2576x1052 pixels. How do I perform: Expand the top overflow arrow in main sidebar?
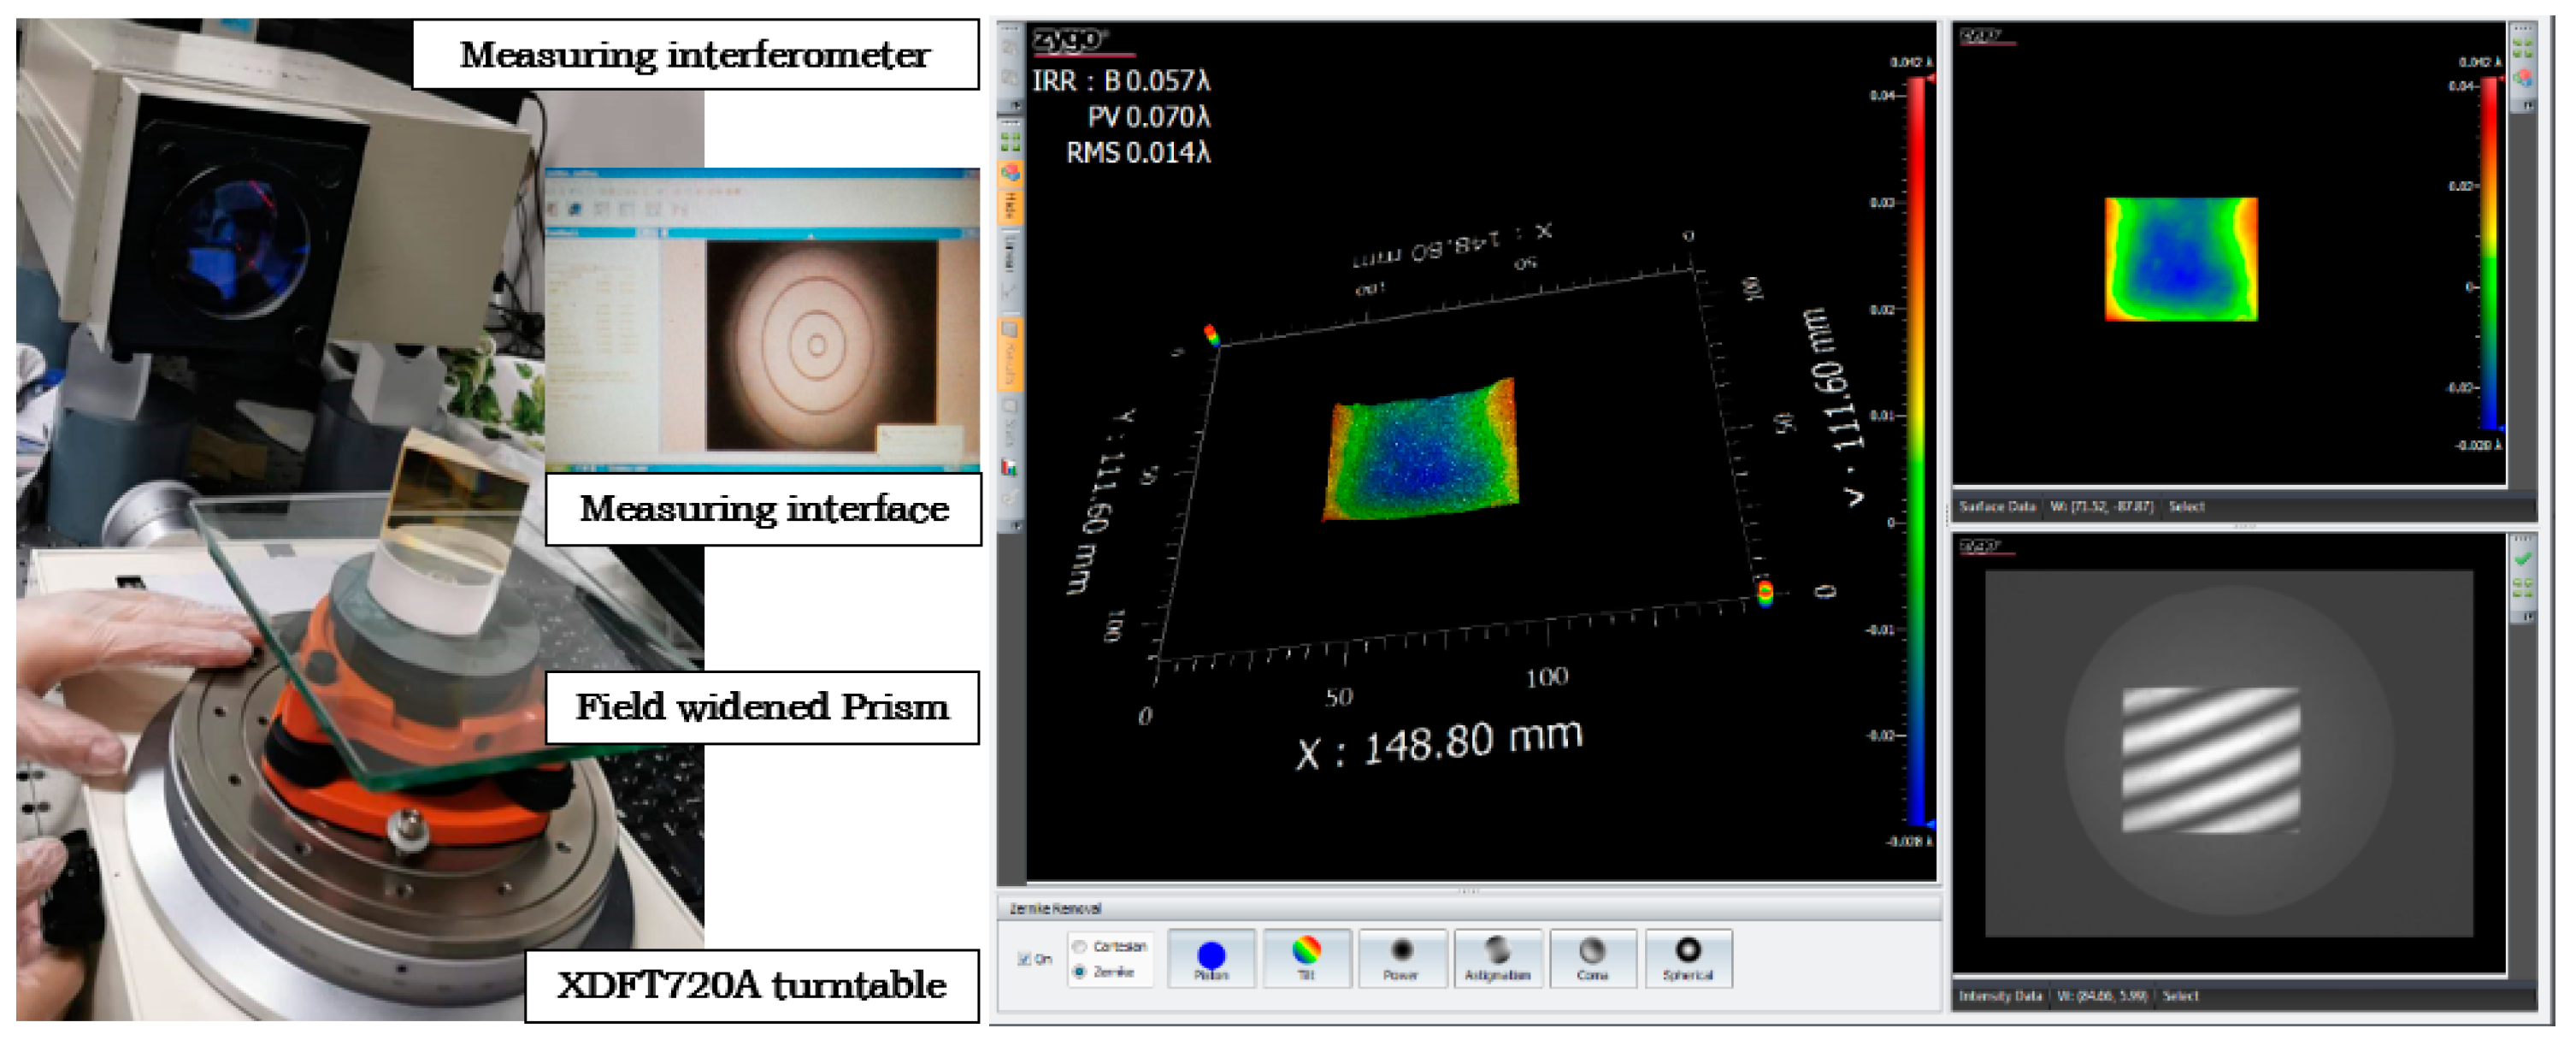(1015, 105)
